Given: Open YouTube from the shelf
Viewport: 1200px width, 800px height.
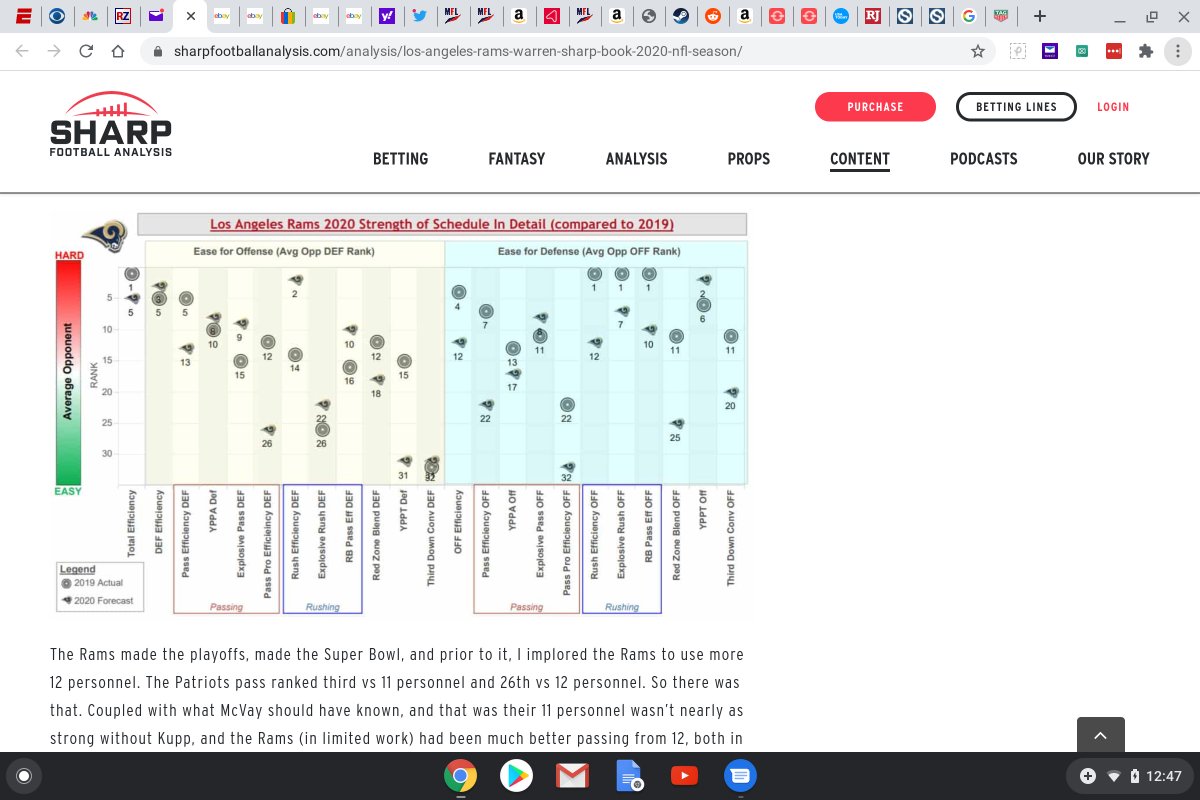Looking at the screenshot, I should tap(684, 775).
